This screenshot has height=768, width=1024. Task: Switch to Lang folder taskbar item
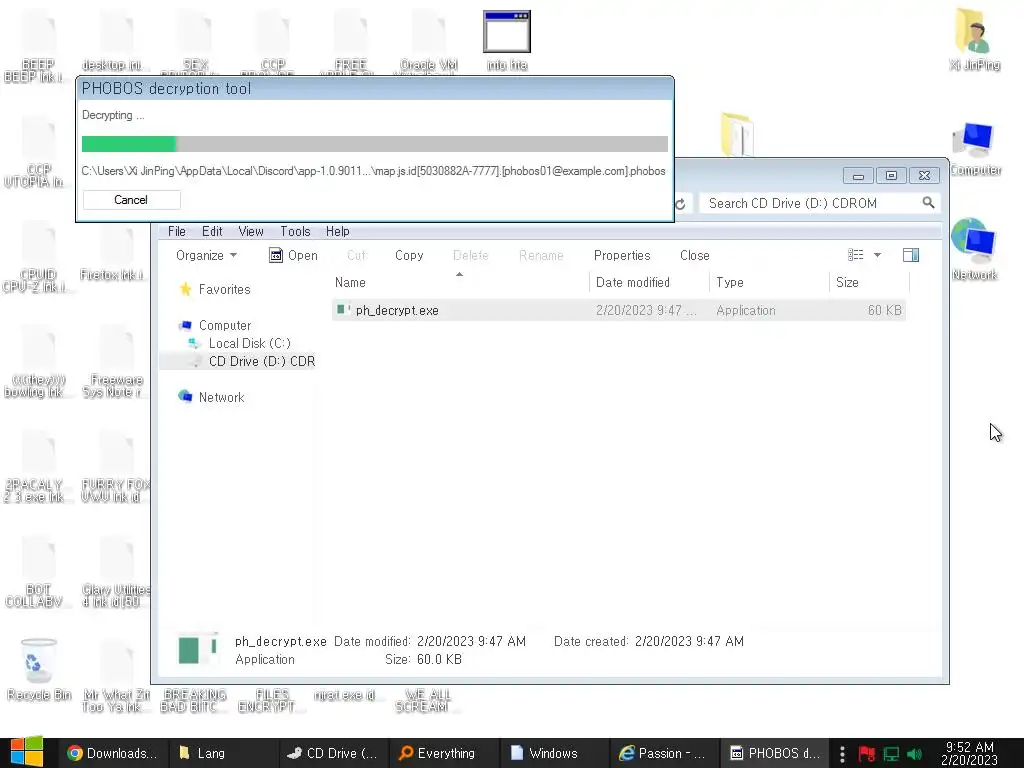click(x=223, y=753)
